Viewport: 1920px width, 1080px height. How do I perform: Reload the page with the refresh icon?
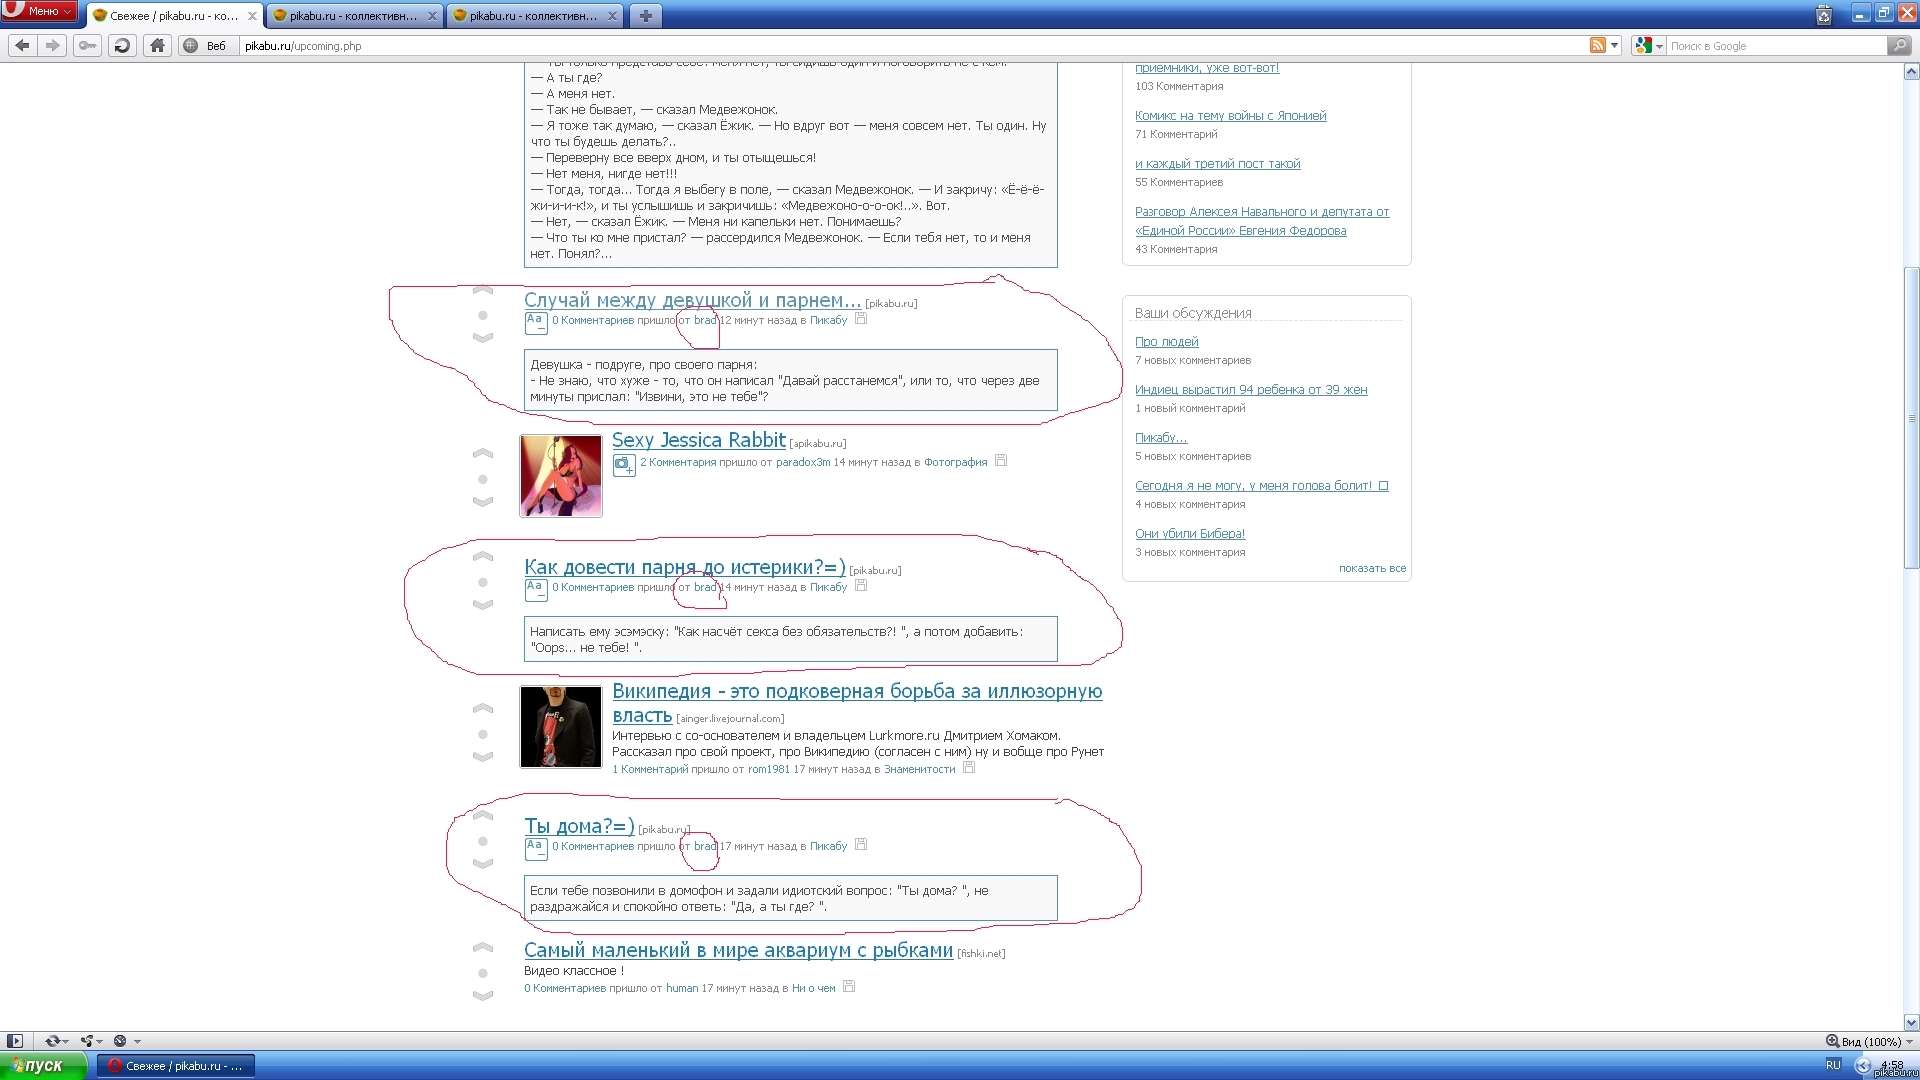(122, 45)
